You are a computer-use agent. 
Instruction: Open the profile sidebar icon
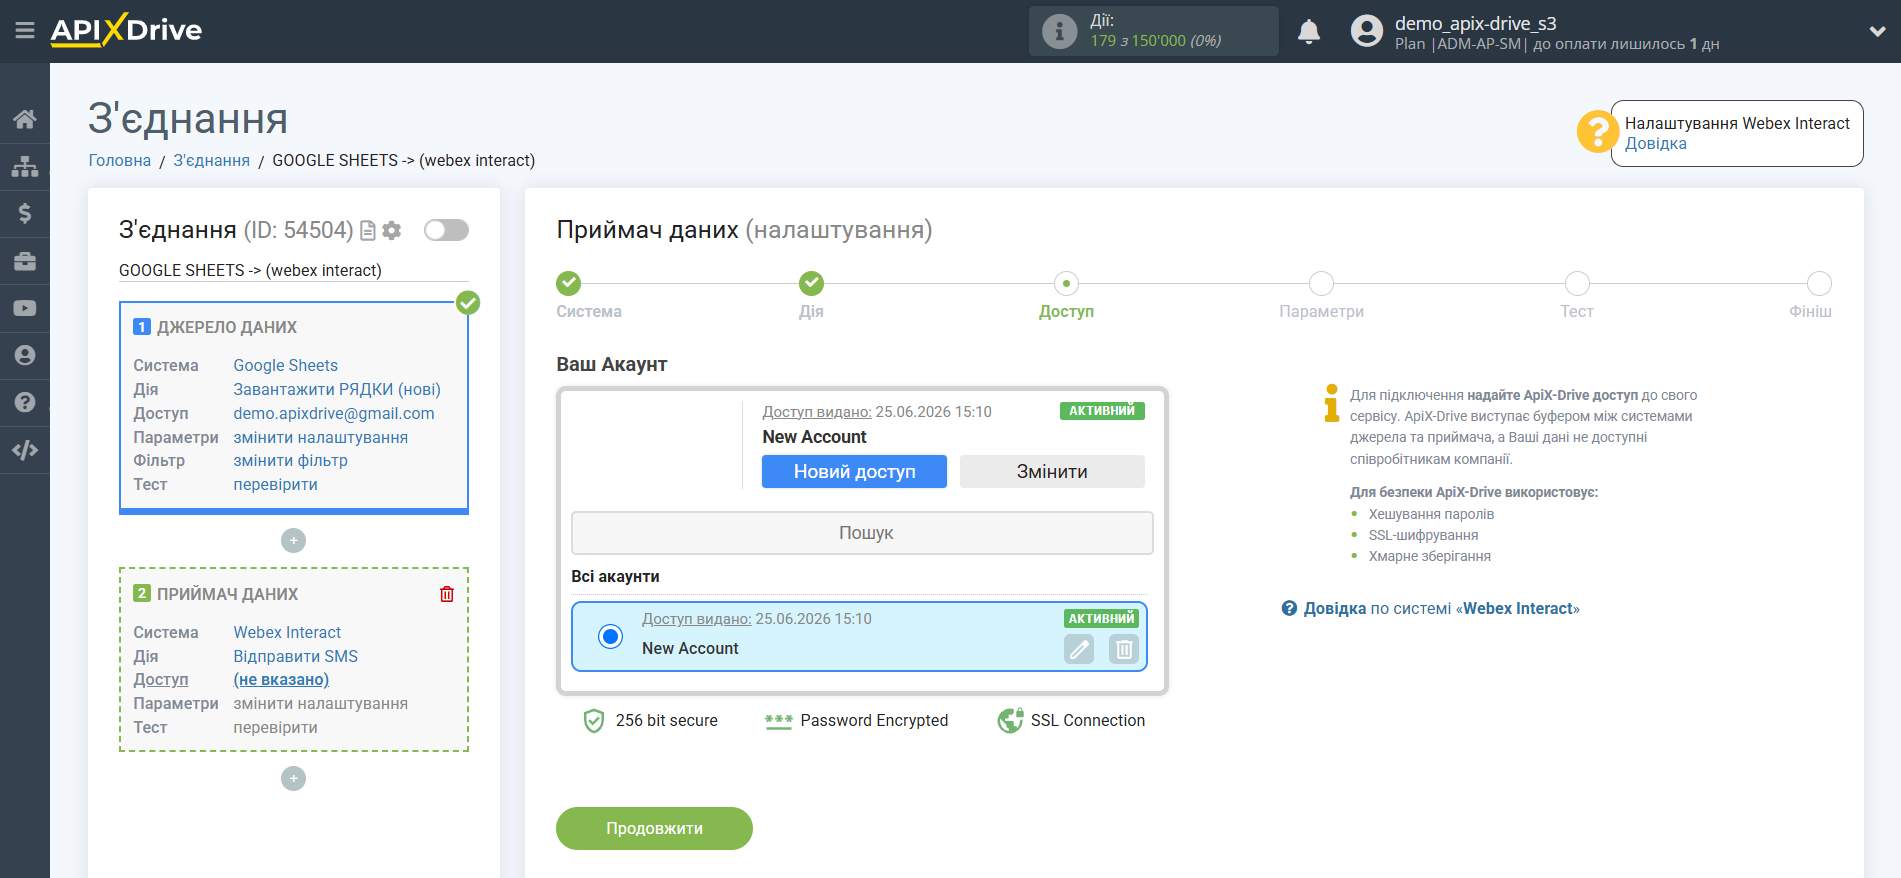(25, 355)
